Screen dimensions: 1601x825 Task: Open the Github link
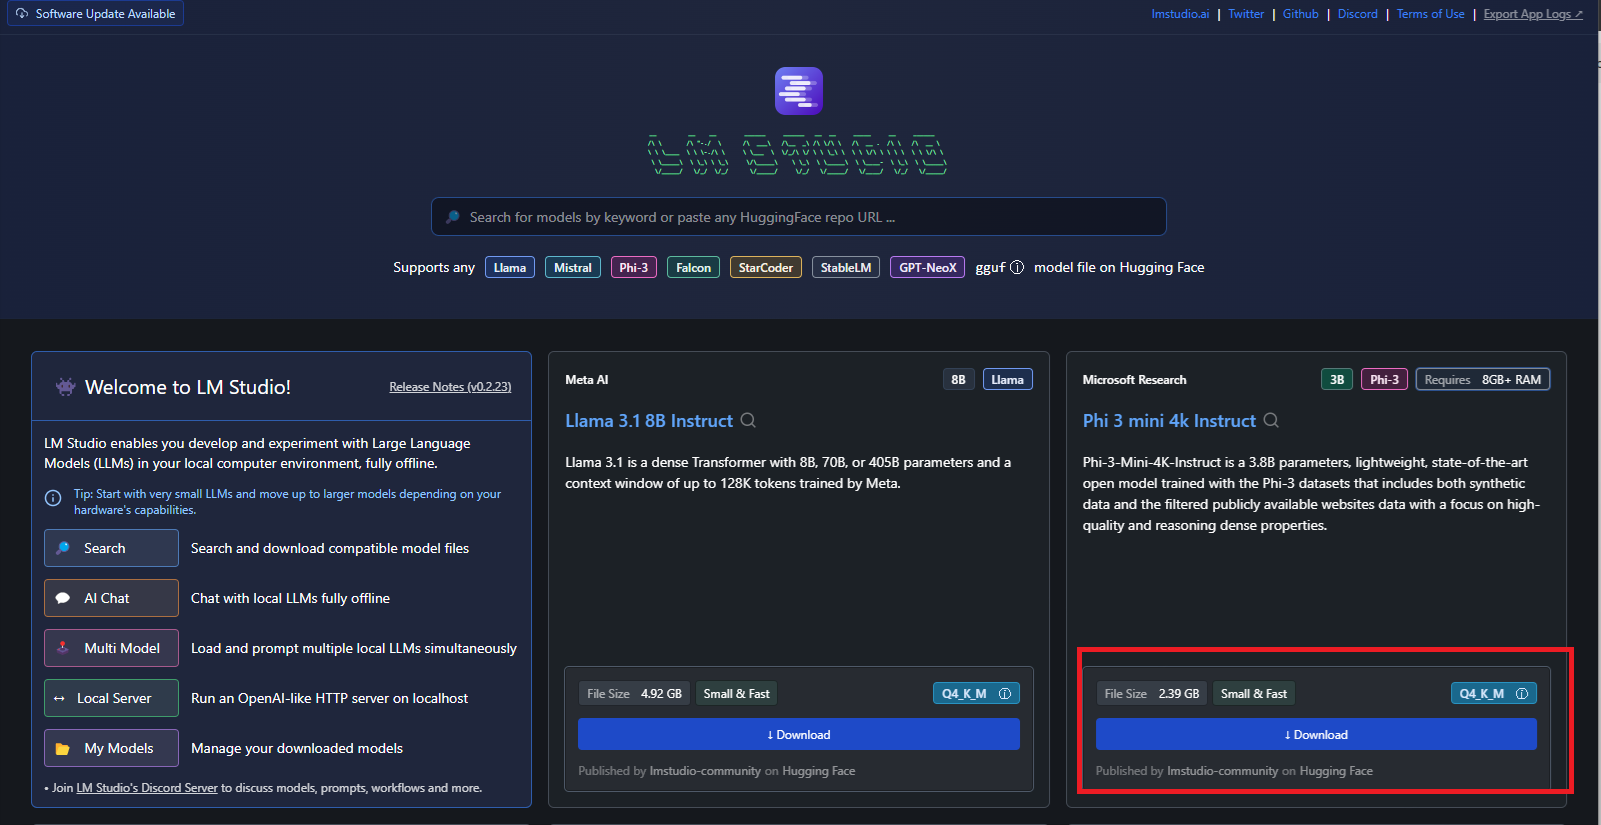click(1301, 14)
